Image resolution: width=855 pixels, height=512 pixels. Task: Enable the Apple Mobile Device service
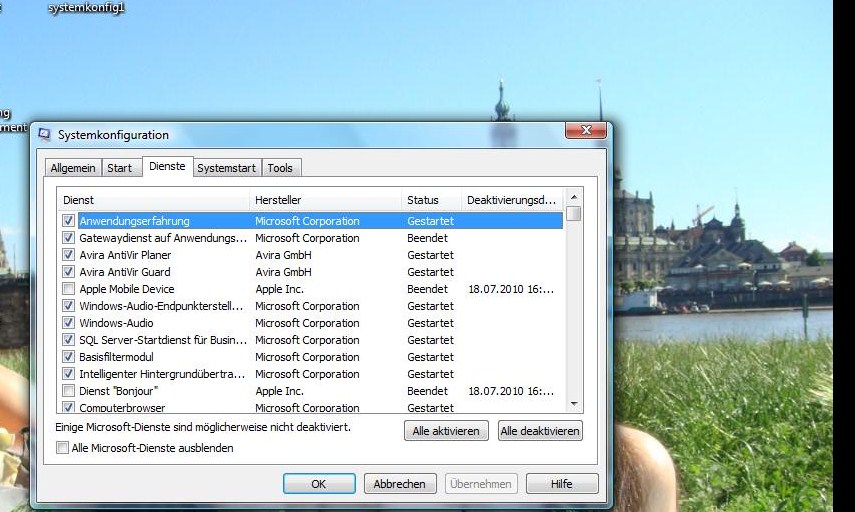68,289
